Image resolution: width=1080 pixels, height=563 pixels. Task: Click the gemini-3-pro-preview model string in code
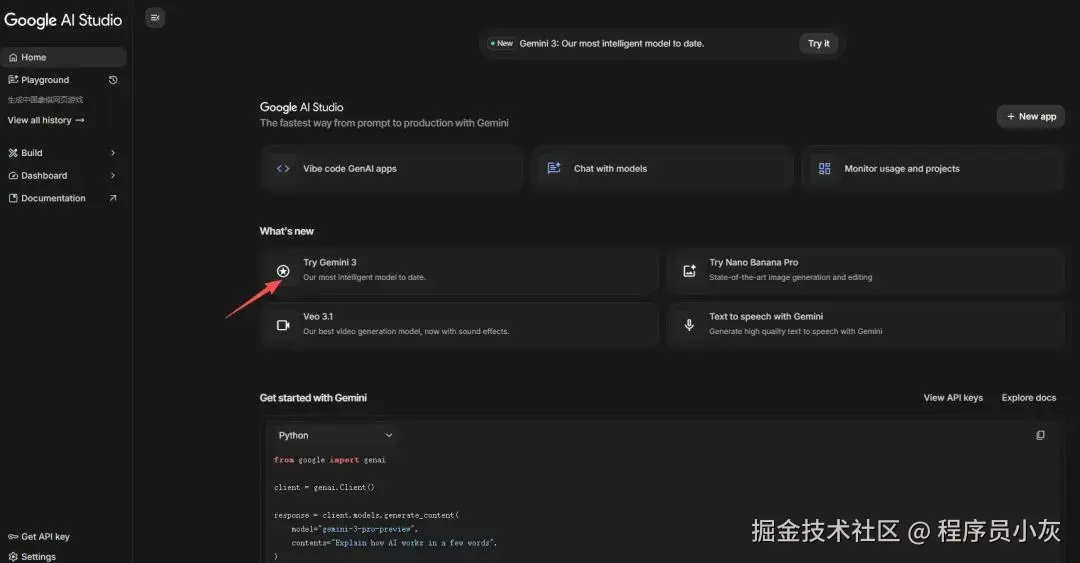tap(368, 529)
